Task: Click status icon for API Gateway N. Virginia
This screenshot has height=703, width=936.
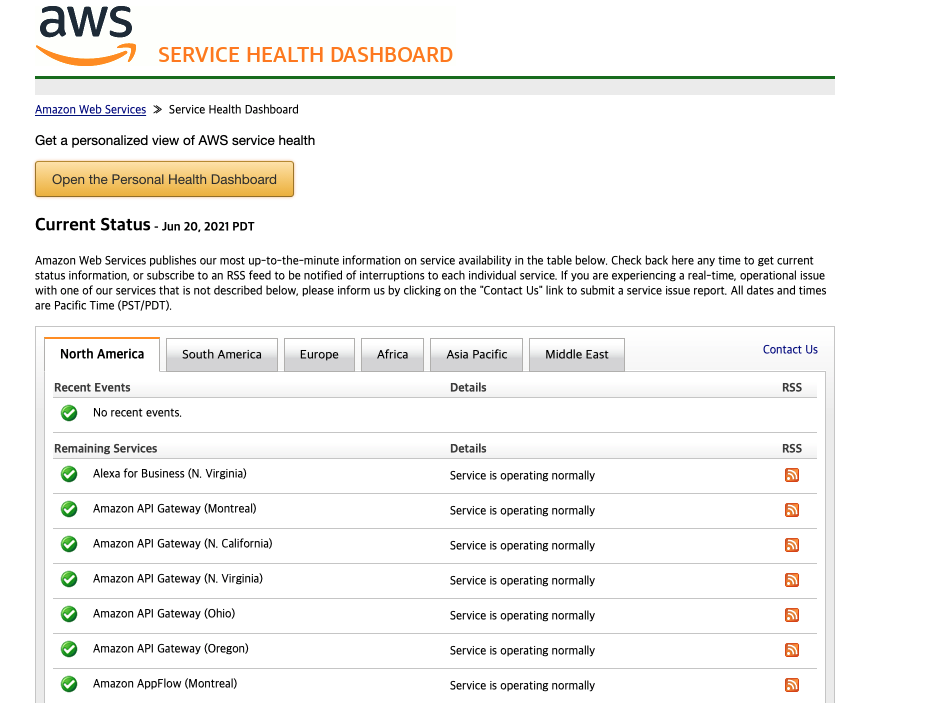Action: 69,579
